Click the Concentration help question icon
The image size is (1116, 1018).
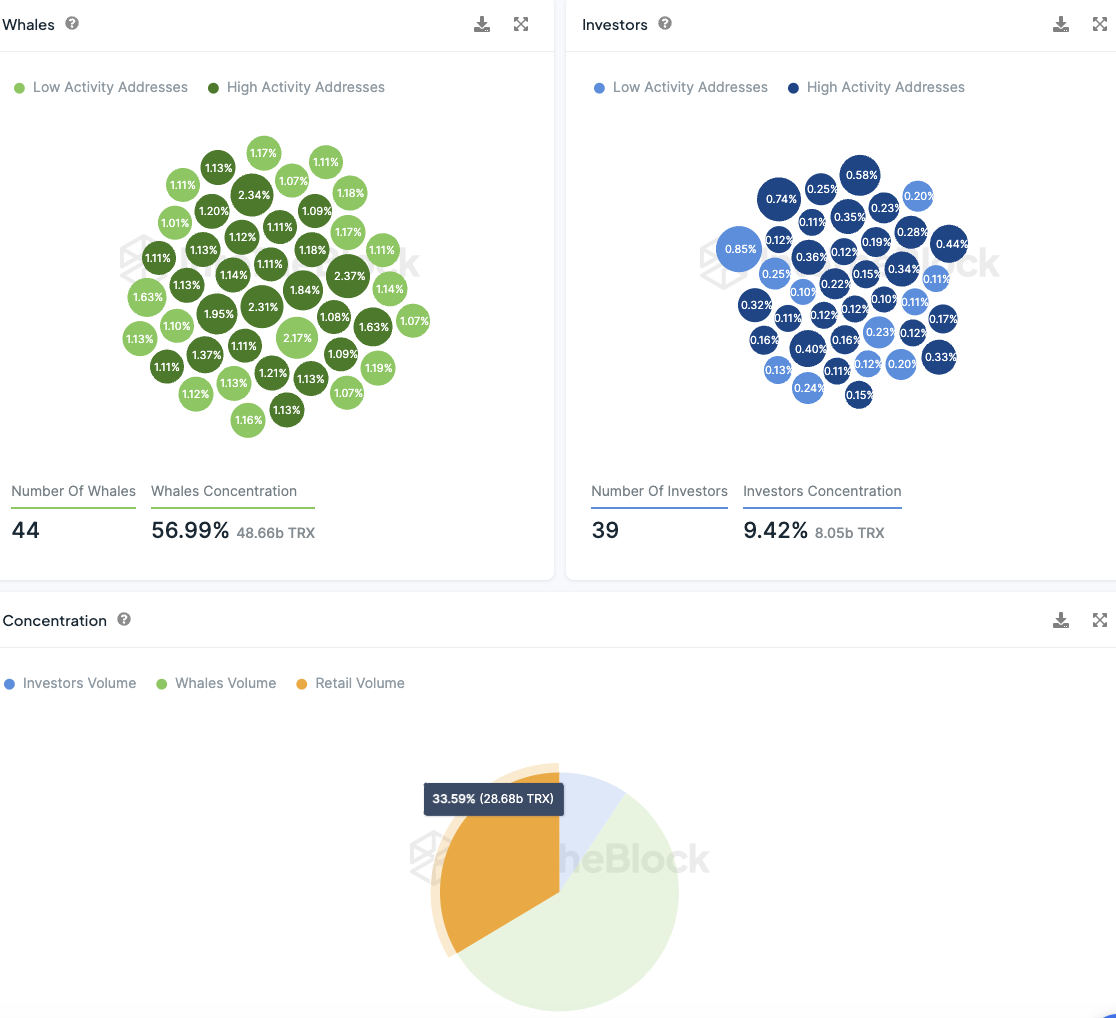coord(124,619)
